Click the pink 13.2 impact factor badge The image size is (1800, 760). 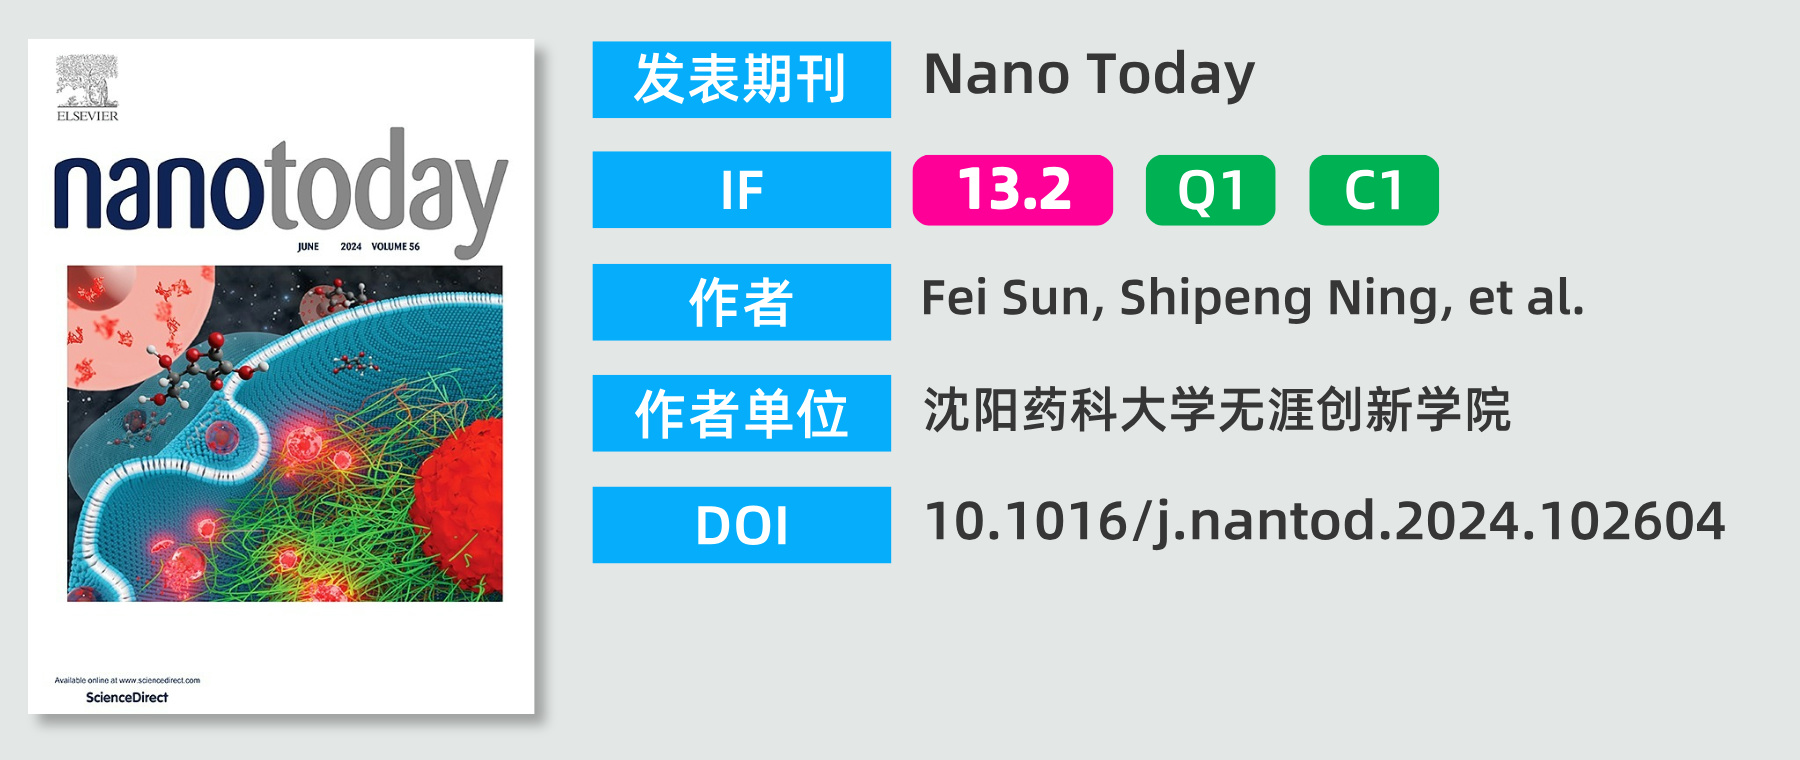tap(1013, 190)
